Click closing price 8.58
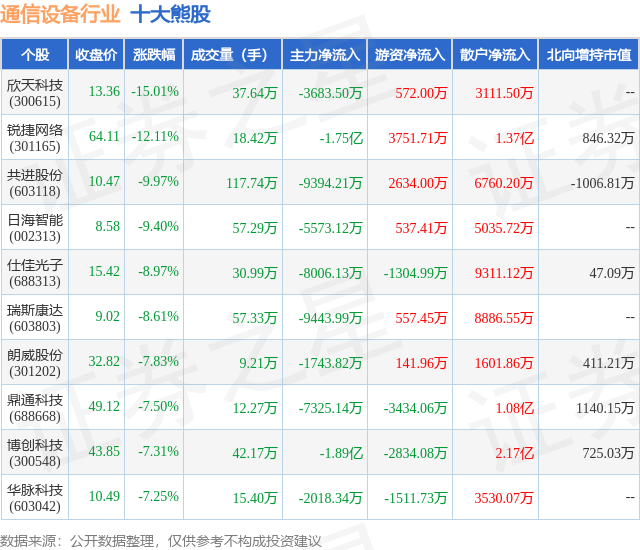 (107, 226)
